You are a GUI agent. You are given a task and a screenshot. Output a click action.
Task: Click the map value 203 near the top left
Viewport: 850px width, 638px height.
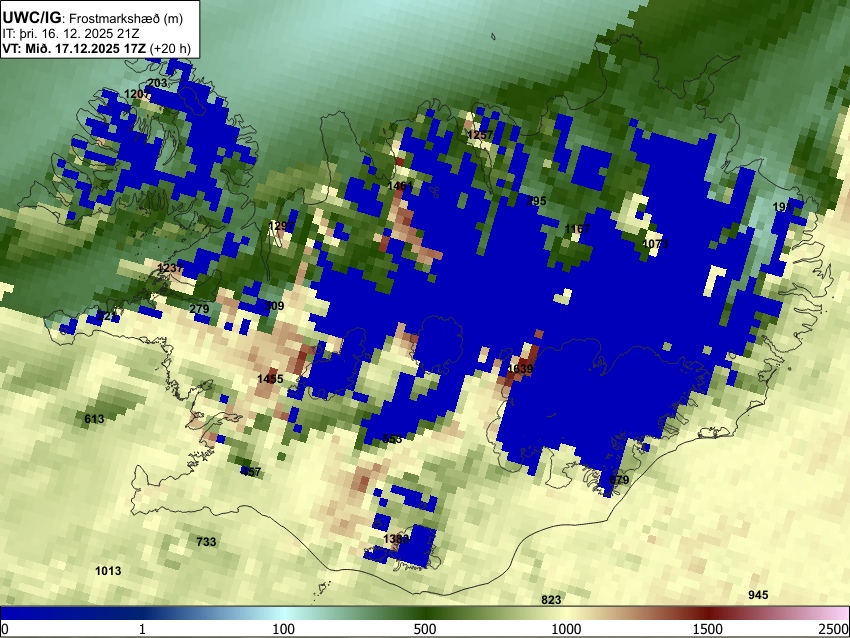(157, 83)
